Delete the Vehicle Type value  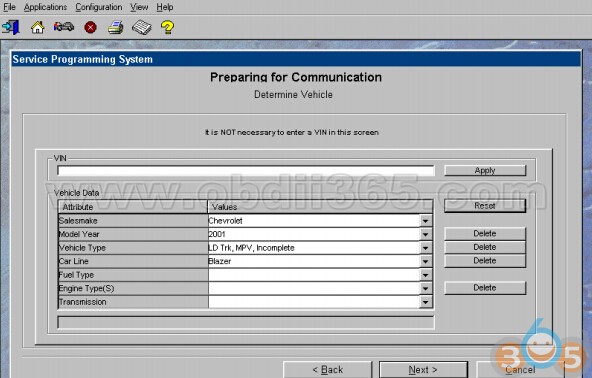tap(485, 247)
